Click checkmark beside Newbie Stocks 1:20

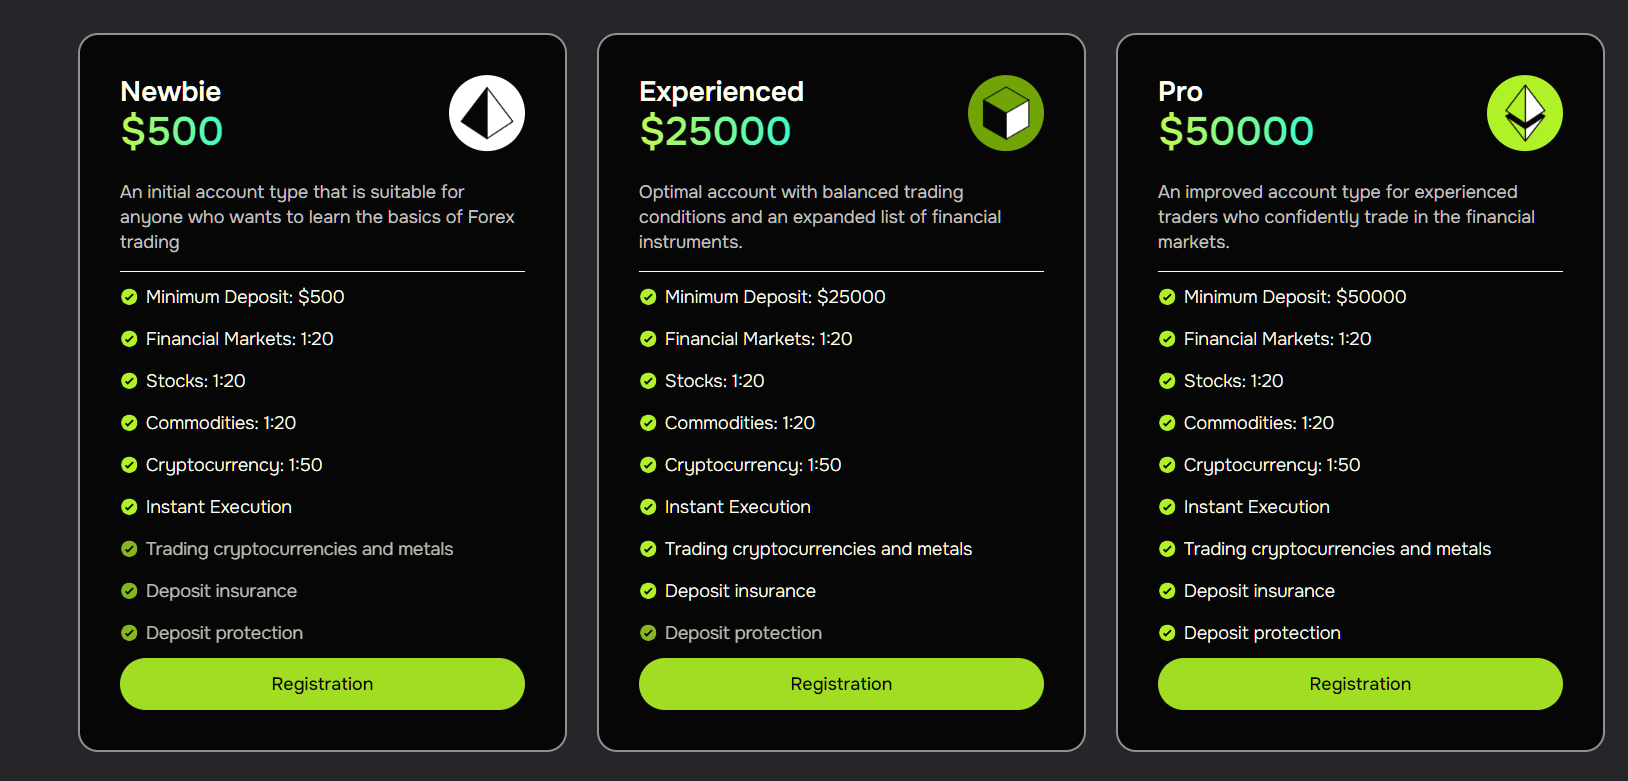129,381
